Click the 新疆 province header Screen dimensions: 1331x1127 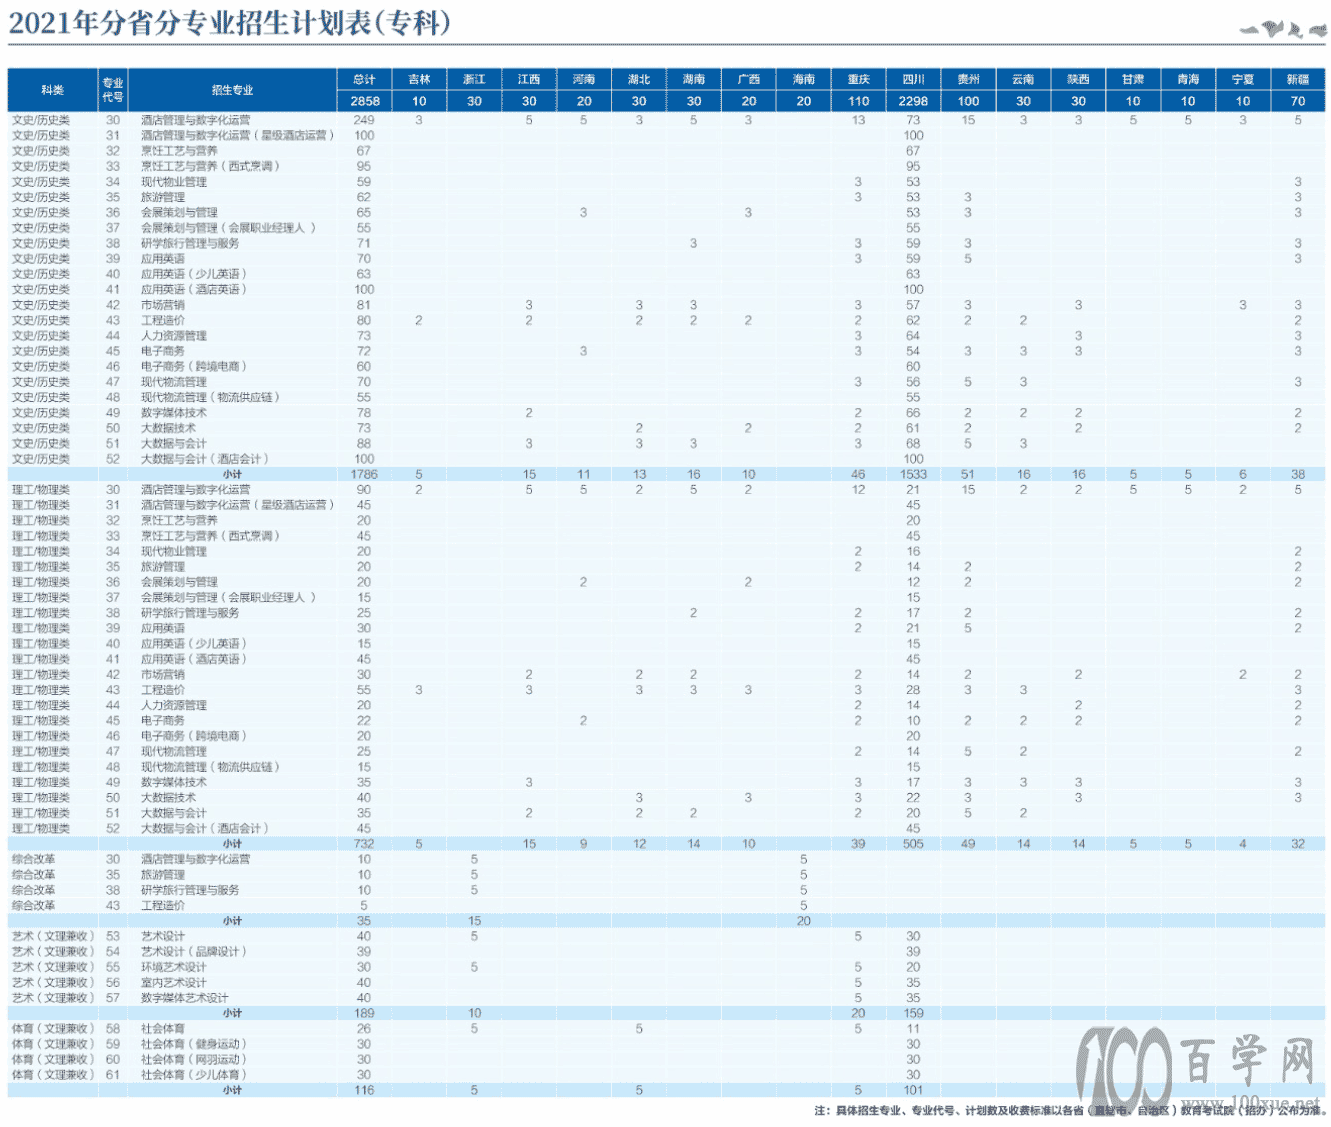(x=1298, y=79)
